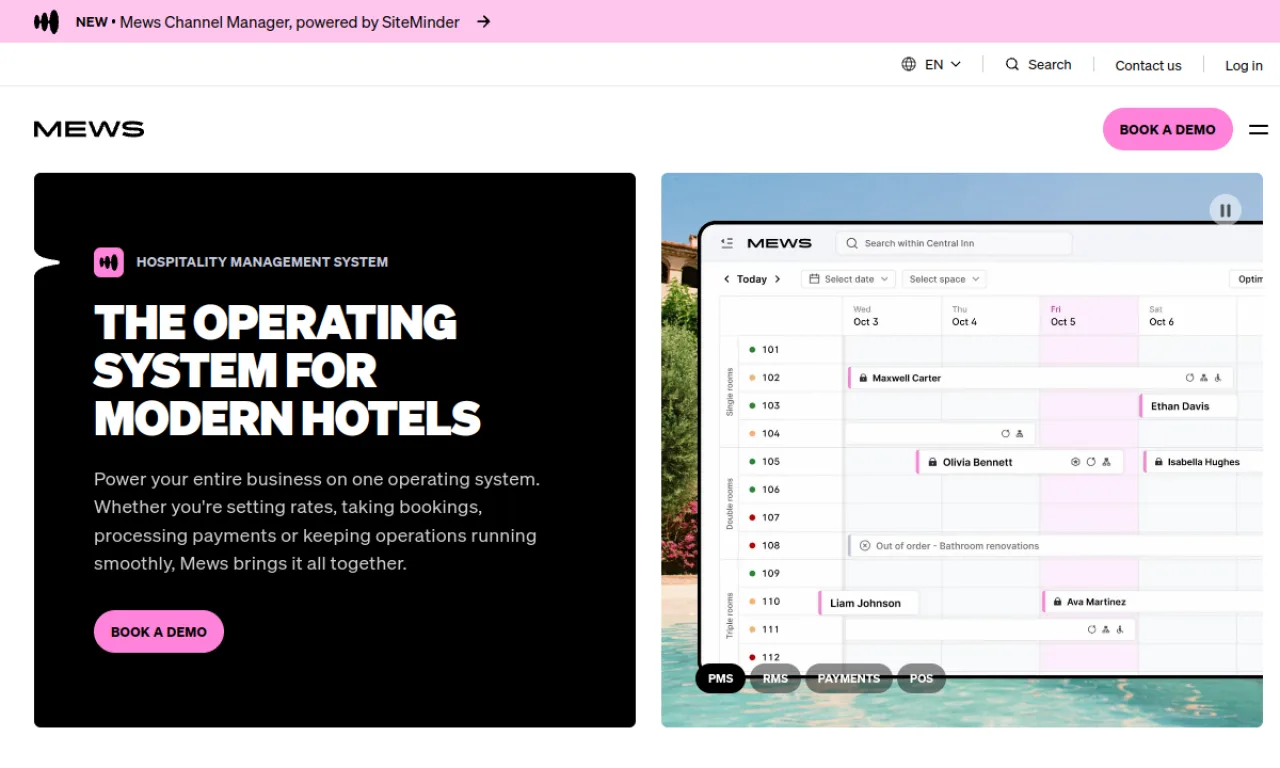Click the Maxwell Carter reservation
This screenshot has height=768, width=1280.
coord(1040,378)
